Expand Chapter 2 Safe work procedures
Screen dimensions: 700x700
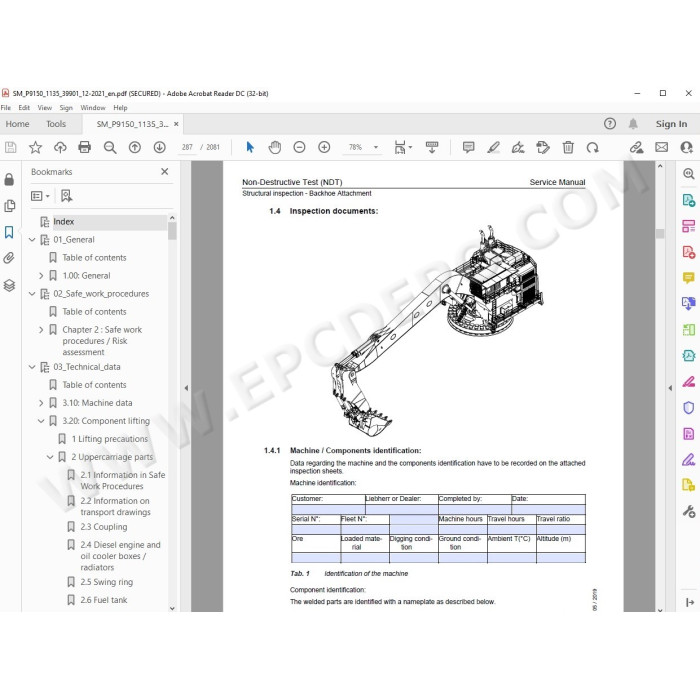(41, 330)
